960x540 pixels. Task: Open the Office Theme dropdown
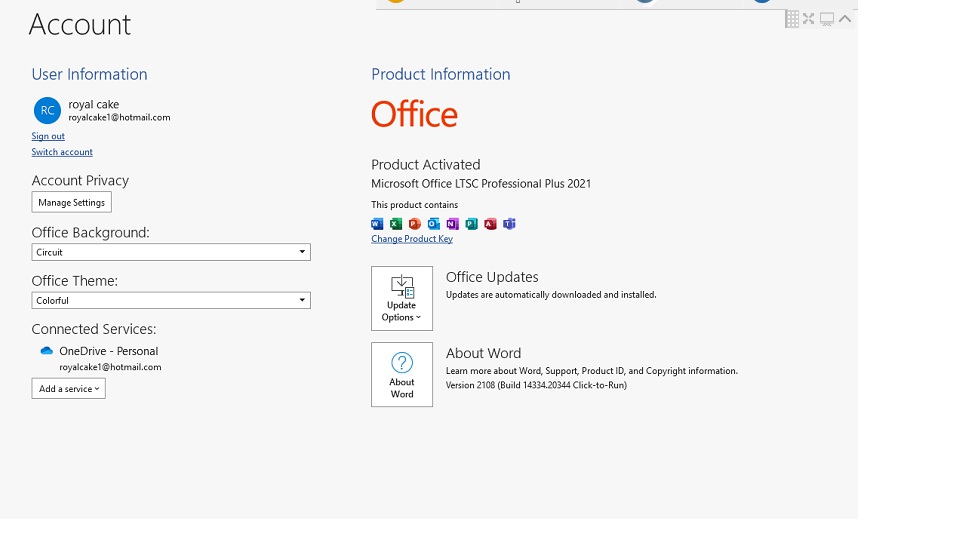171,301
